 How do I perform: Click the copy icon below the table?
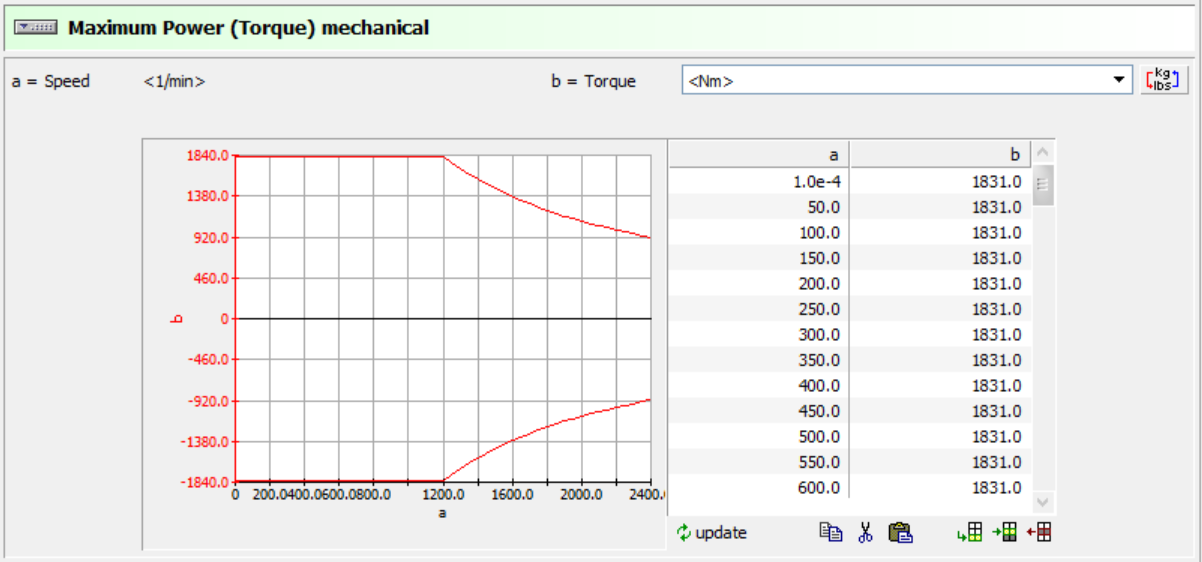tap(830, 533)
